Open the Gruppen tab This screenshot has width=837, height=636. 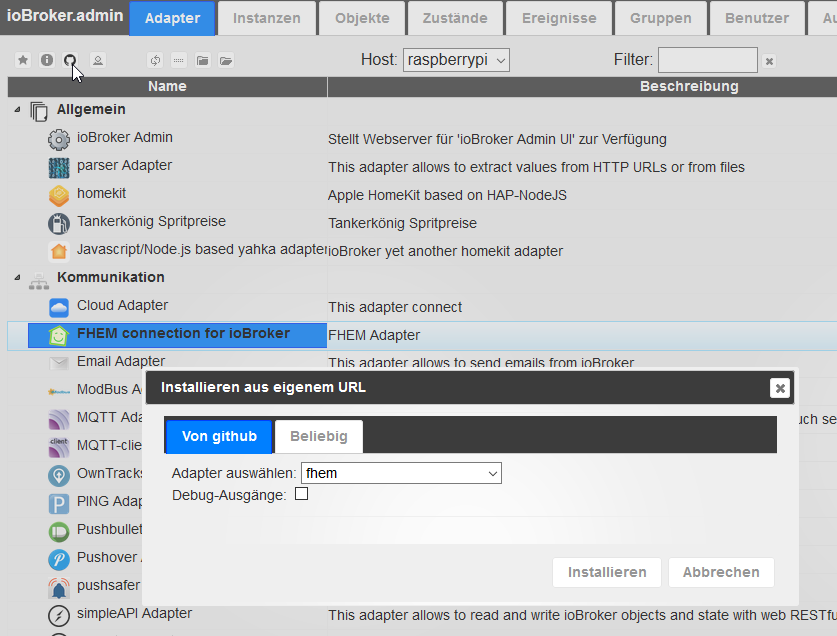(x=660, y=18)
